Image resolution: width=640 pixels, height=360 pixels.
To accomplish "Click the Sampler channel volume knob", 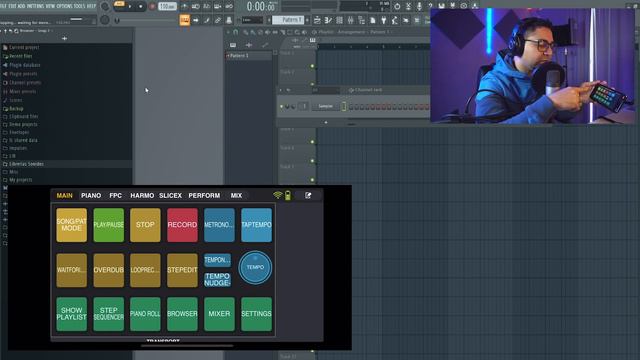I will click(x=293, y=107).
